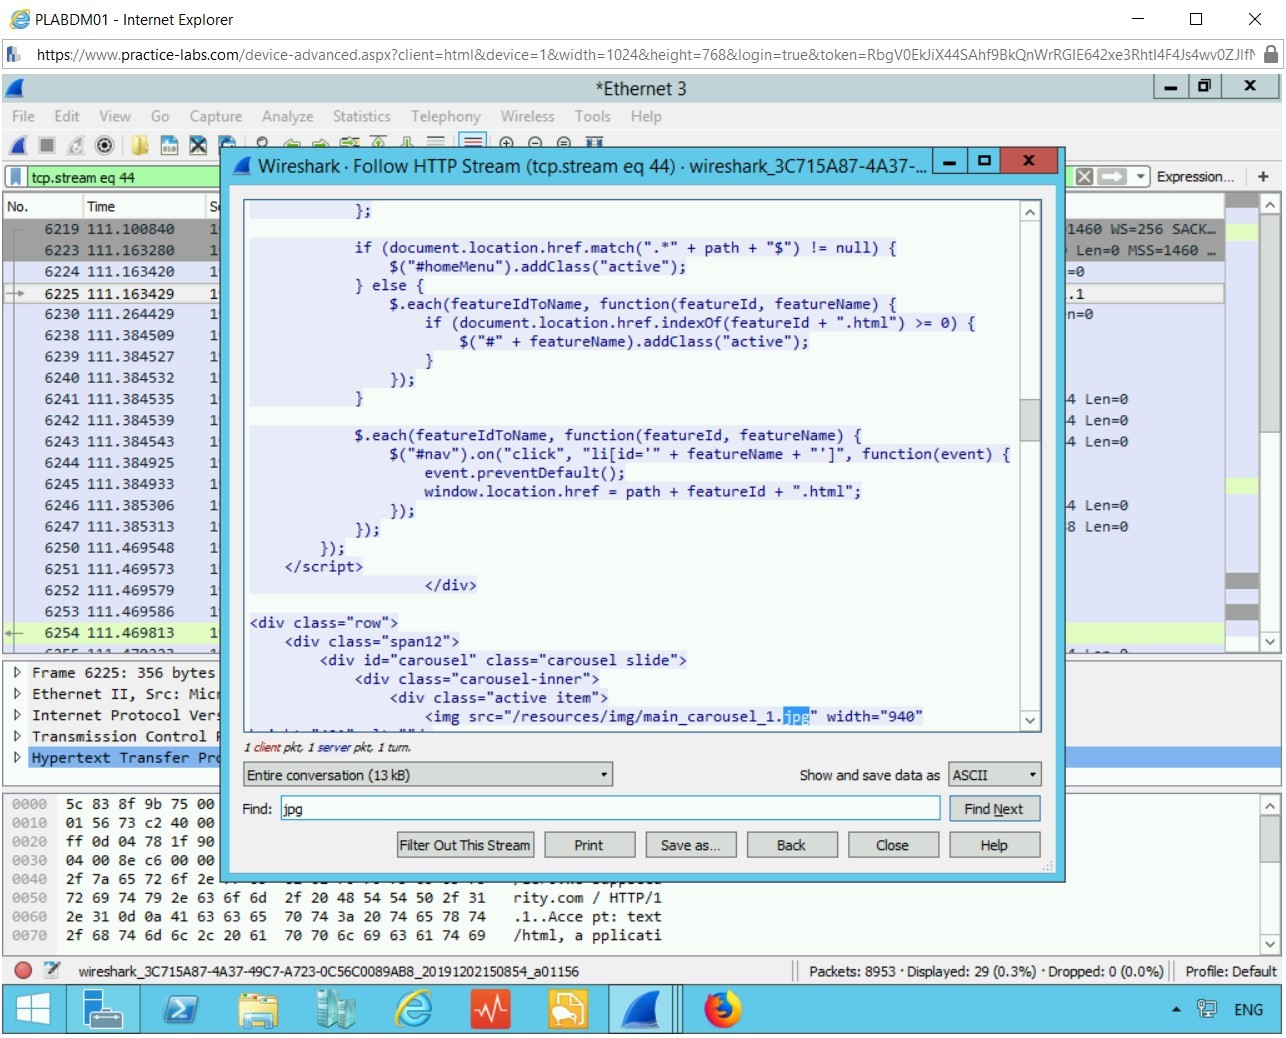
Task: Open the Expression... filter builder
Action: 1196,177
